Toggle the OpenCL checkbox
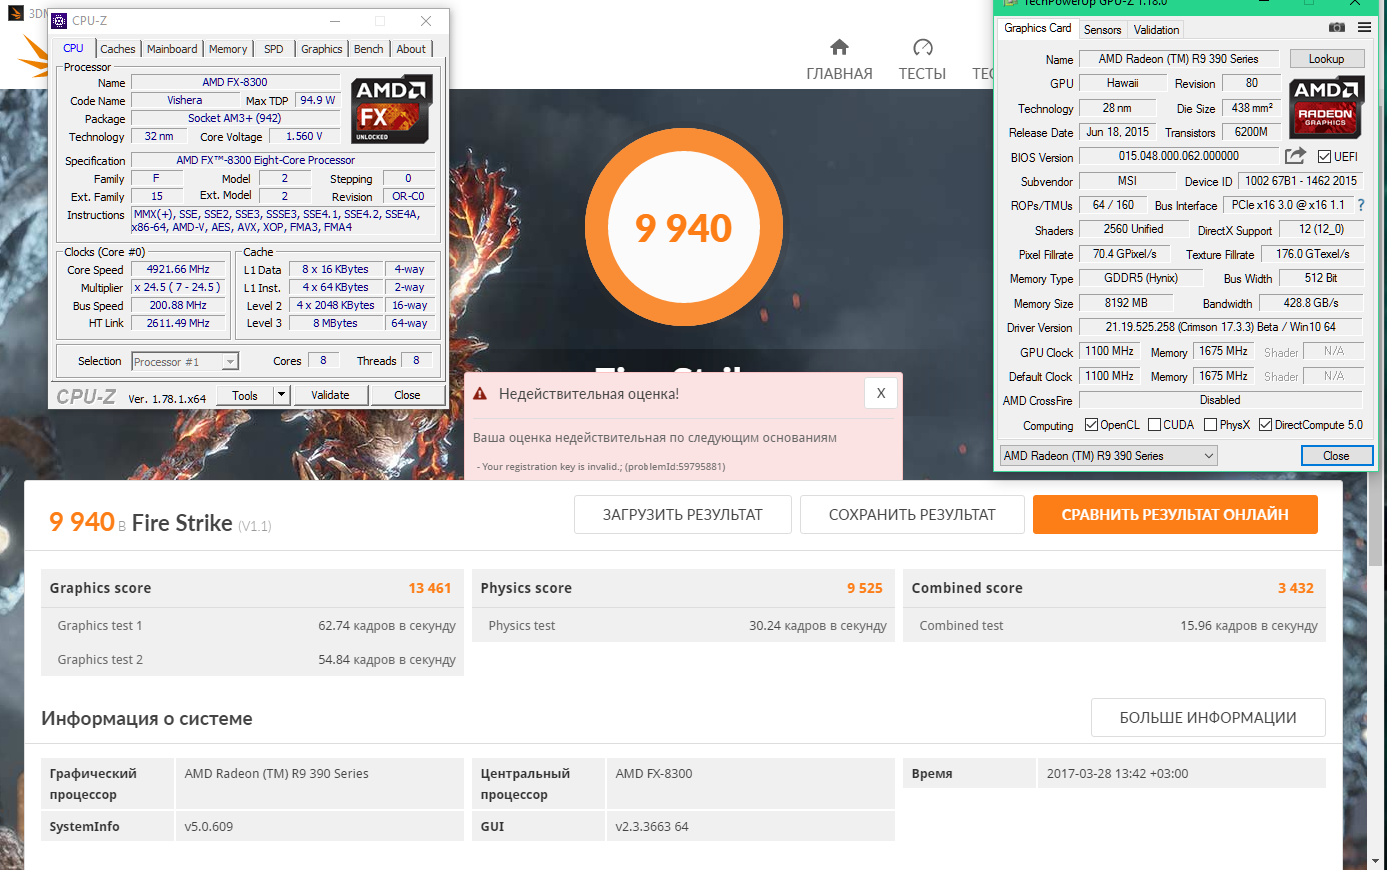 click(x=1091, y=425)
